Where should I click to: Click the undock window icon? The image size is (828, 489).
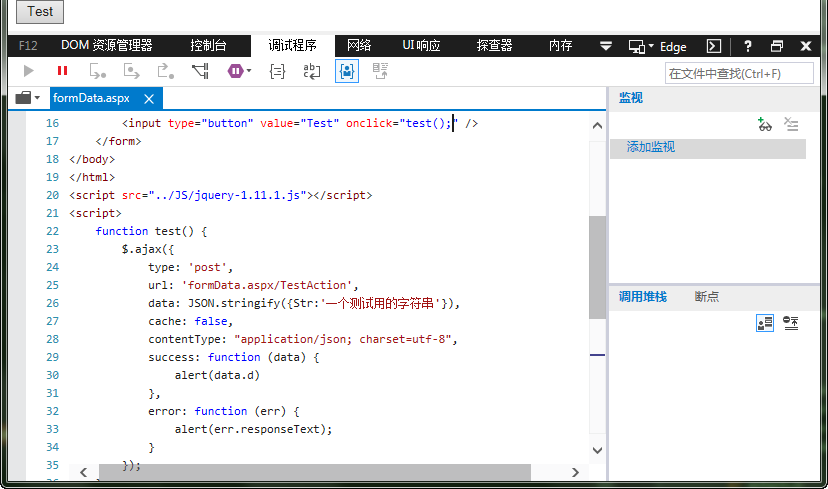click(x=777, y=46)
